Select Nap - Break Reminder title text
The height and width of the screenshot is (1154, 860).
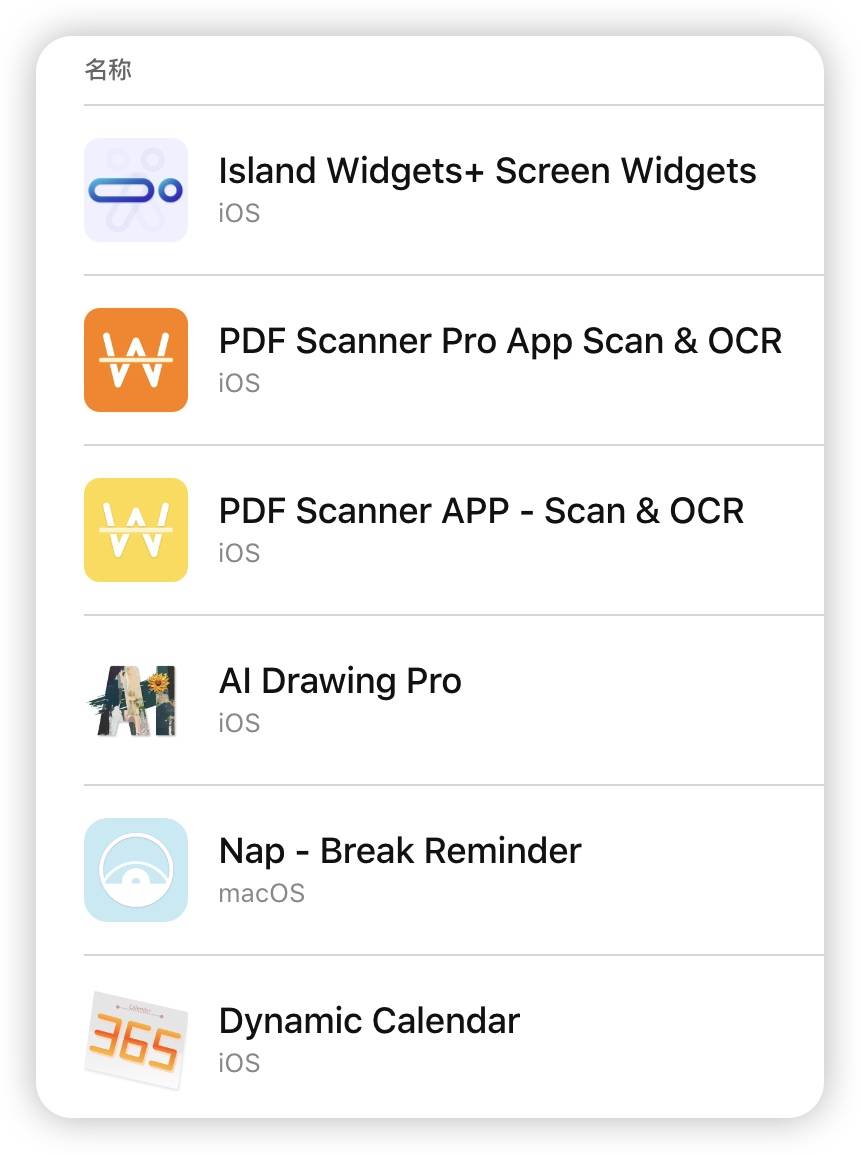point(400,851)
